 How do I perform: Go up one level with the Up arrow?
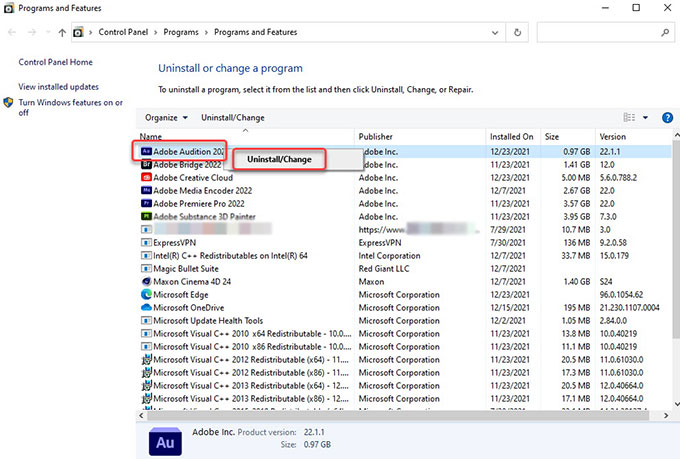62,33
